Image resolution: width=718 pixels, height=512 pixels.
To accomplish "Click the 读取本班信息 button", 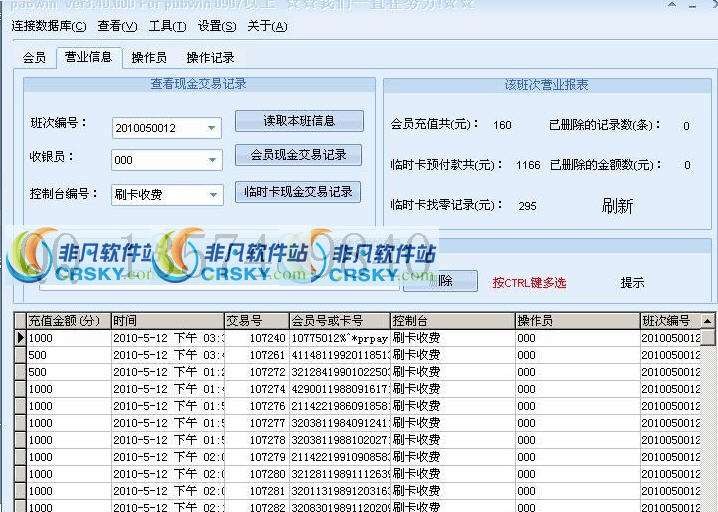I will (299, 121).
